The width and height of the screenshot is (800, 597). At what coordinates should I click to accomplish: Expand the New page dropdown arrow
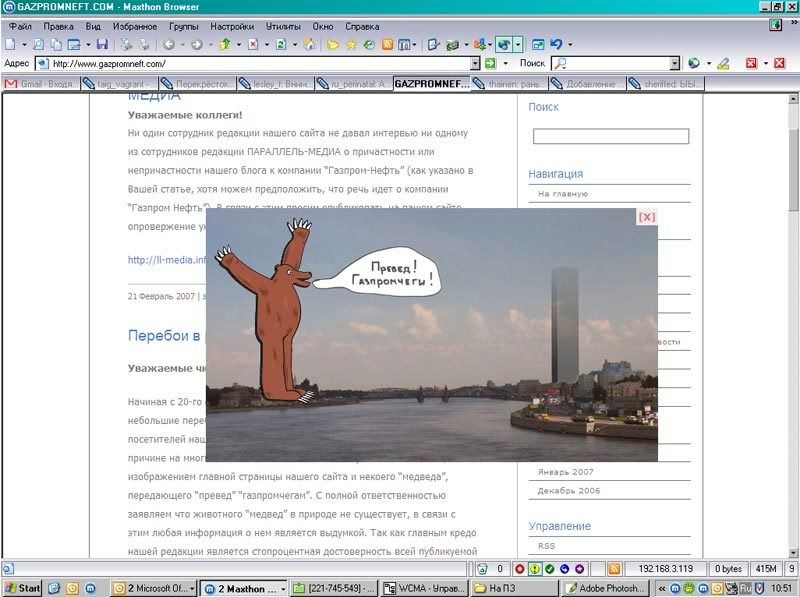pos(23,45)
